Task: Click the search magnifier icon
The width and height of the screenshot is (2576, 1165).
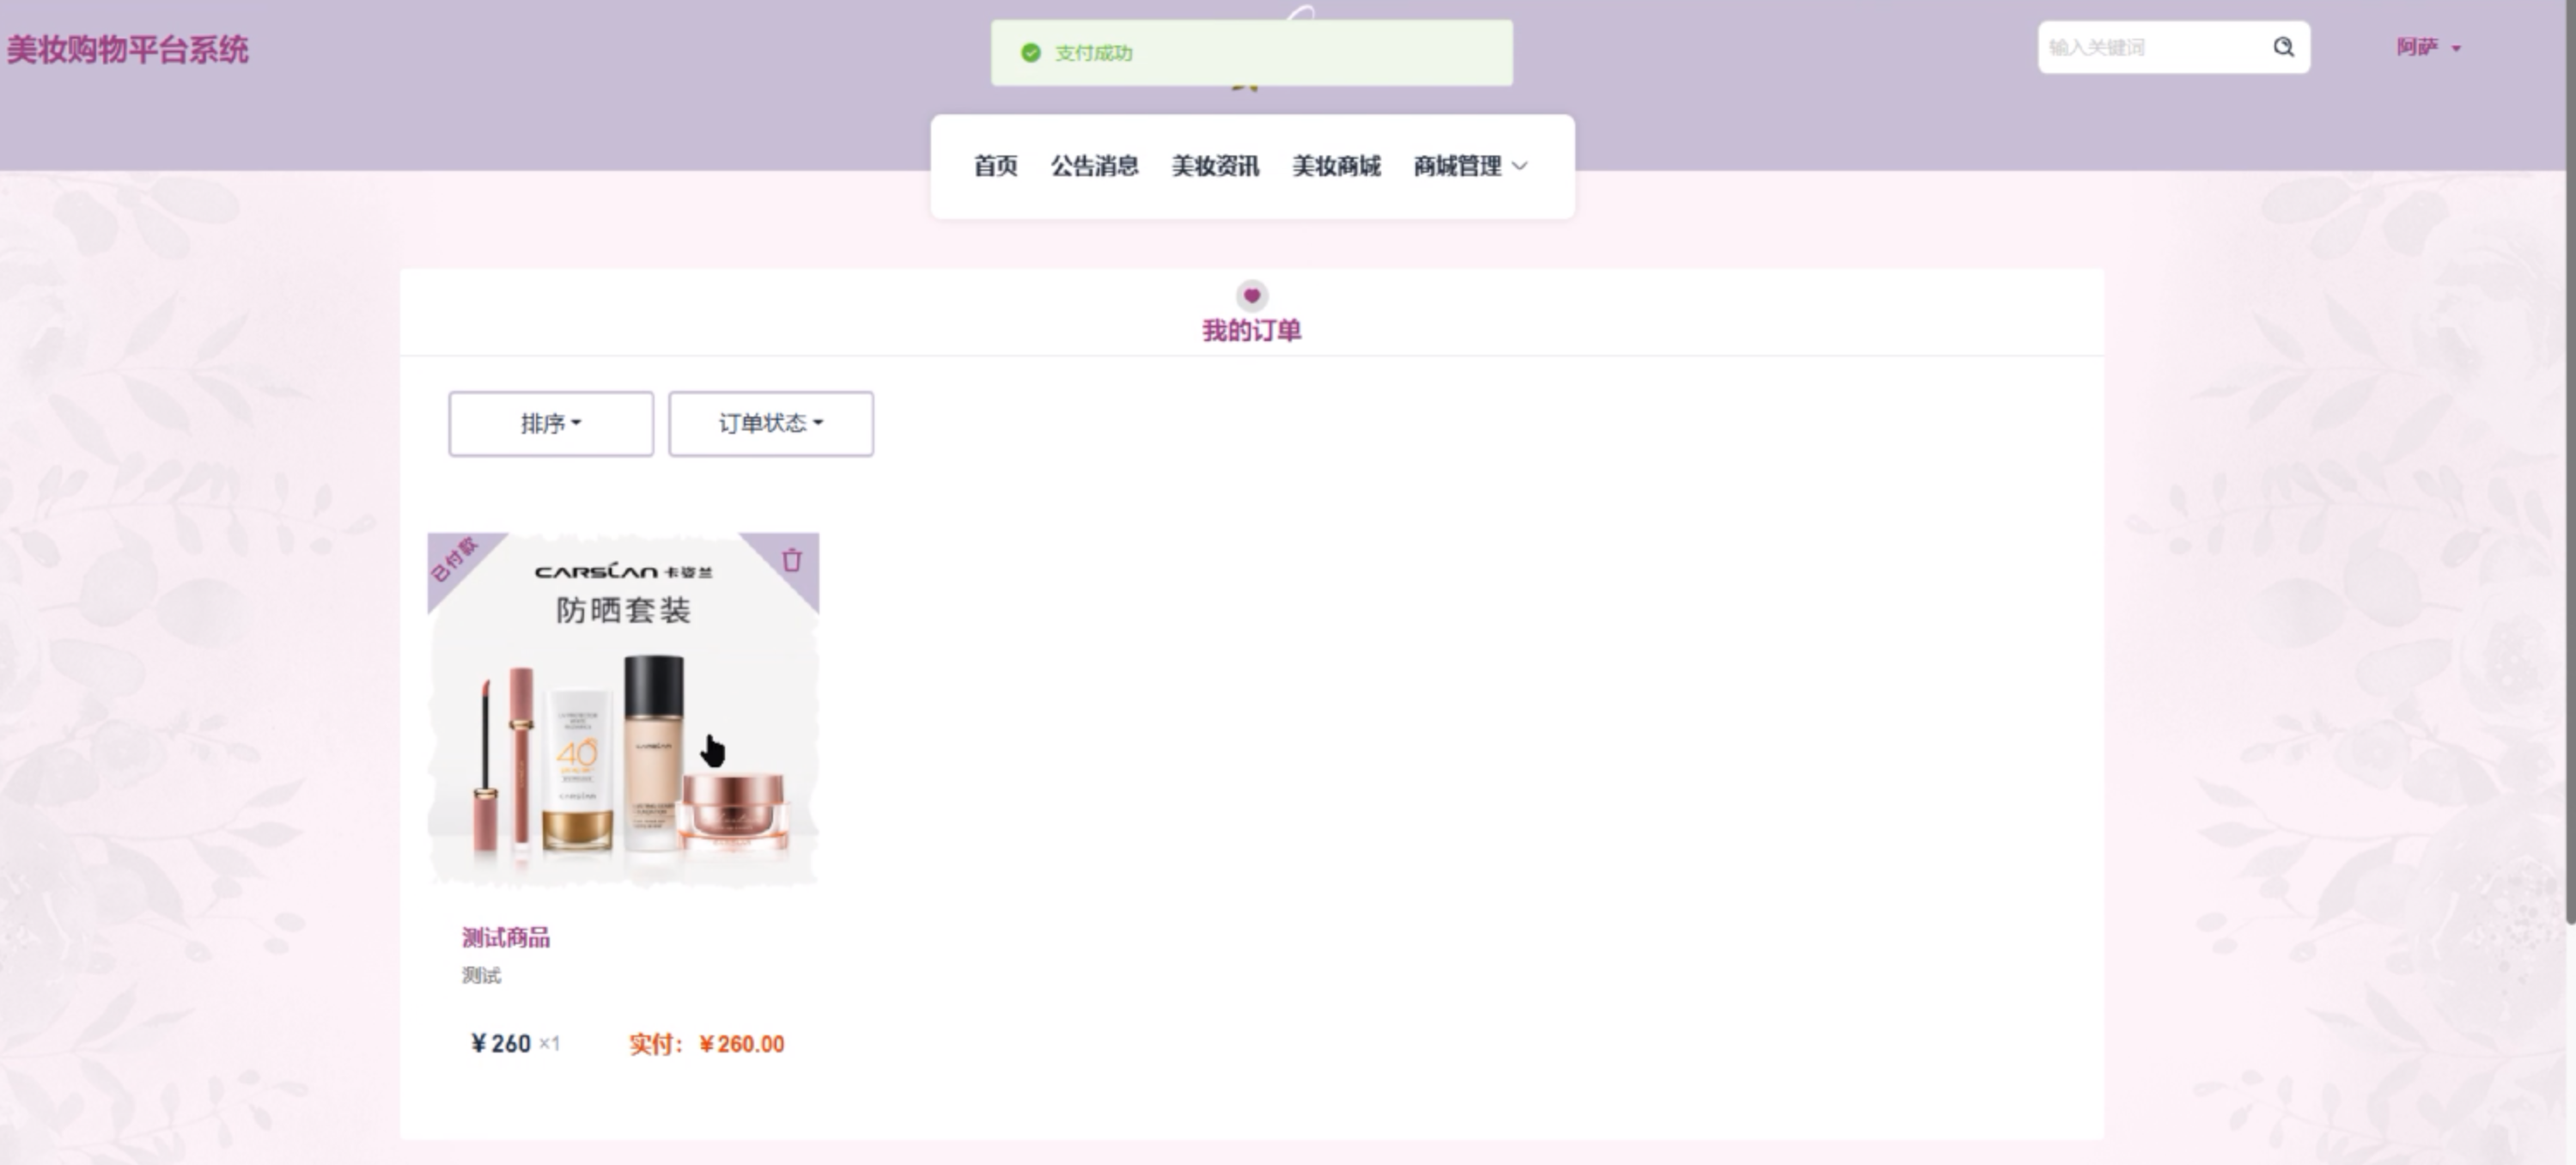Action: point(2283,47)
